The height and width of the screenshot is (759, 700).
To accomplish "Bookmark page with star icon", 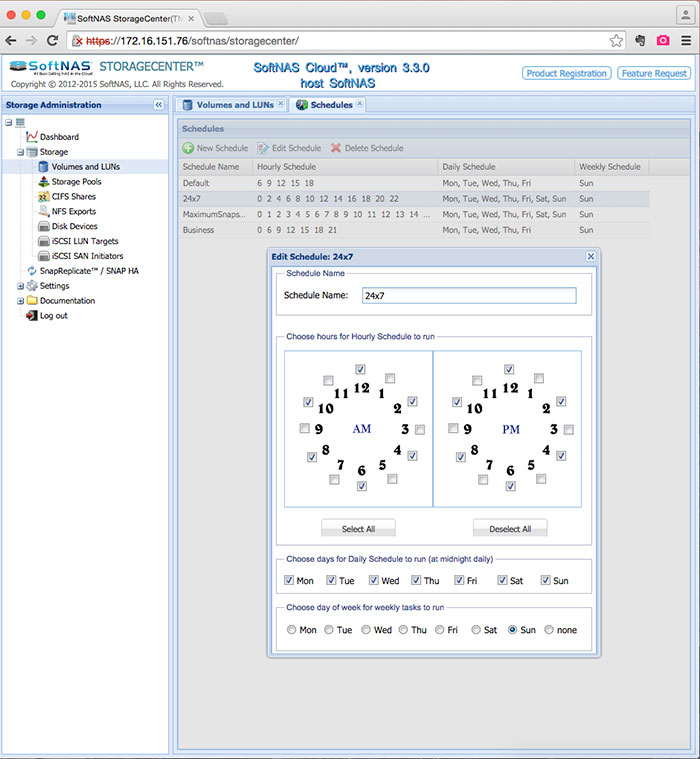I will [616, 41].
